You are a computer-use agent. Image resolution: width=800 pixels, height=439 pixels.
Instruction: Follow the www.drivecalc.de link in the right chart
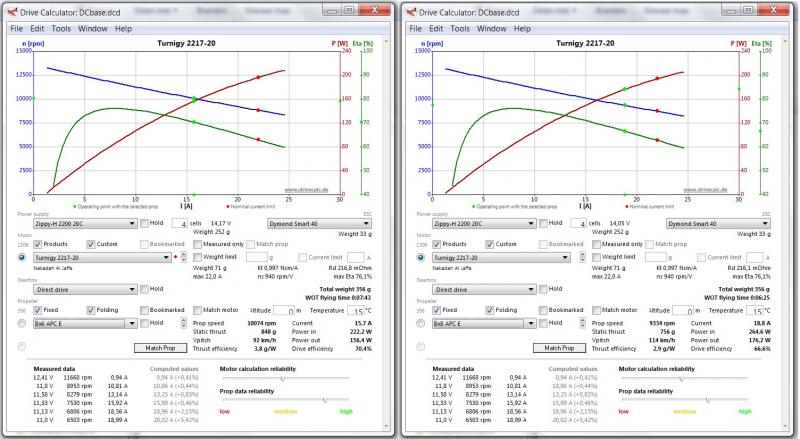tap(705, 190)
